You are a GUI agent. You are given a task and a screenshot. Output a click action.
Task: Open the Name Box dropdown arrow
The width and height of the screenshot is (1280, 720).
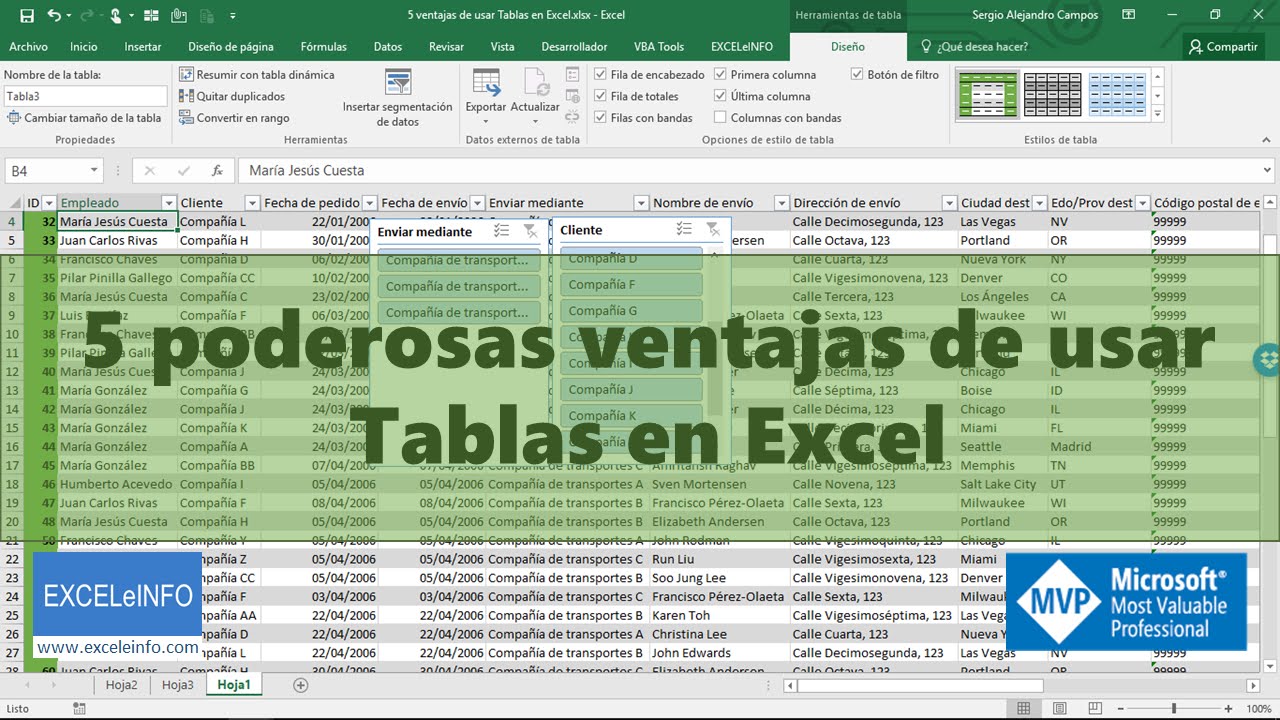point(94,171)
